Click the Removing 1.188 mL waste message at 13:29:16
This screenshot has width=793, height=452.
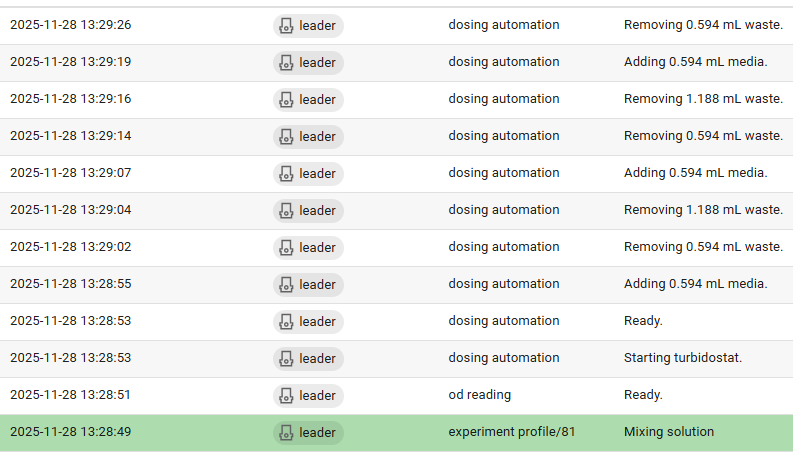tap(703, 99)
